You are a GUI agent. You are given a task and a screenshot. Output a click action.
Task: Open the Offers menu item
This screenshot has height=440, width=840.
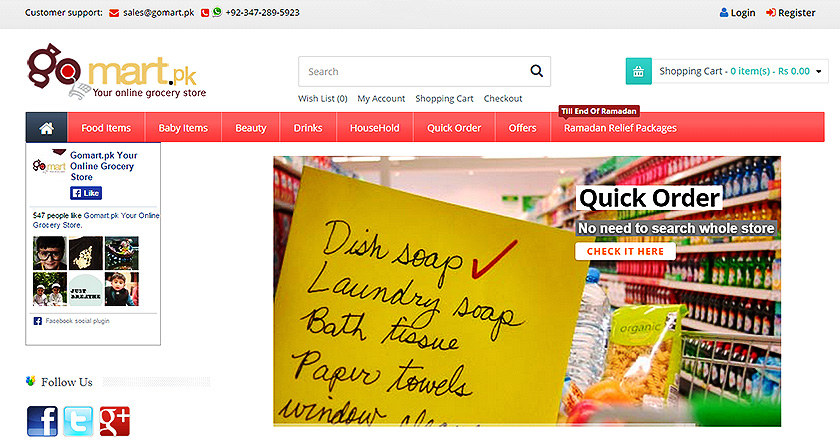tap(522, 128)
